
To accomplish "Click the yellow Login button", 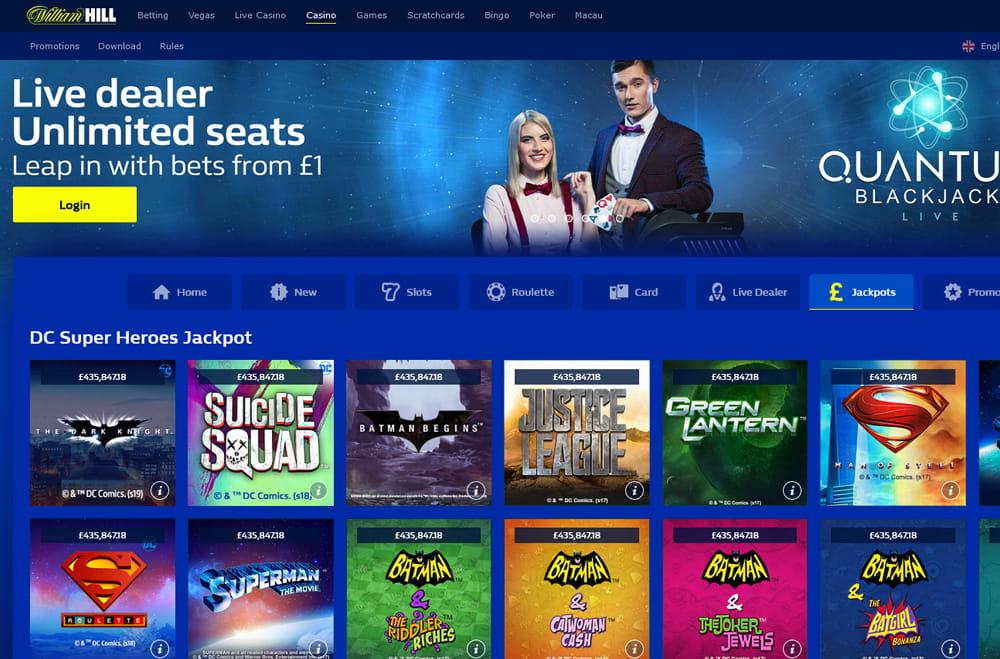I will pos(75,205).
